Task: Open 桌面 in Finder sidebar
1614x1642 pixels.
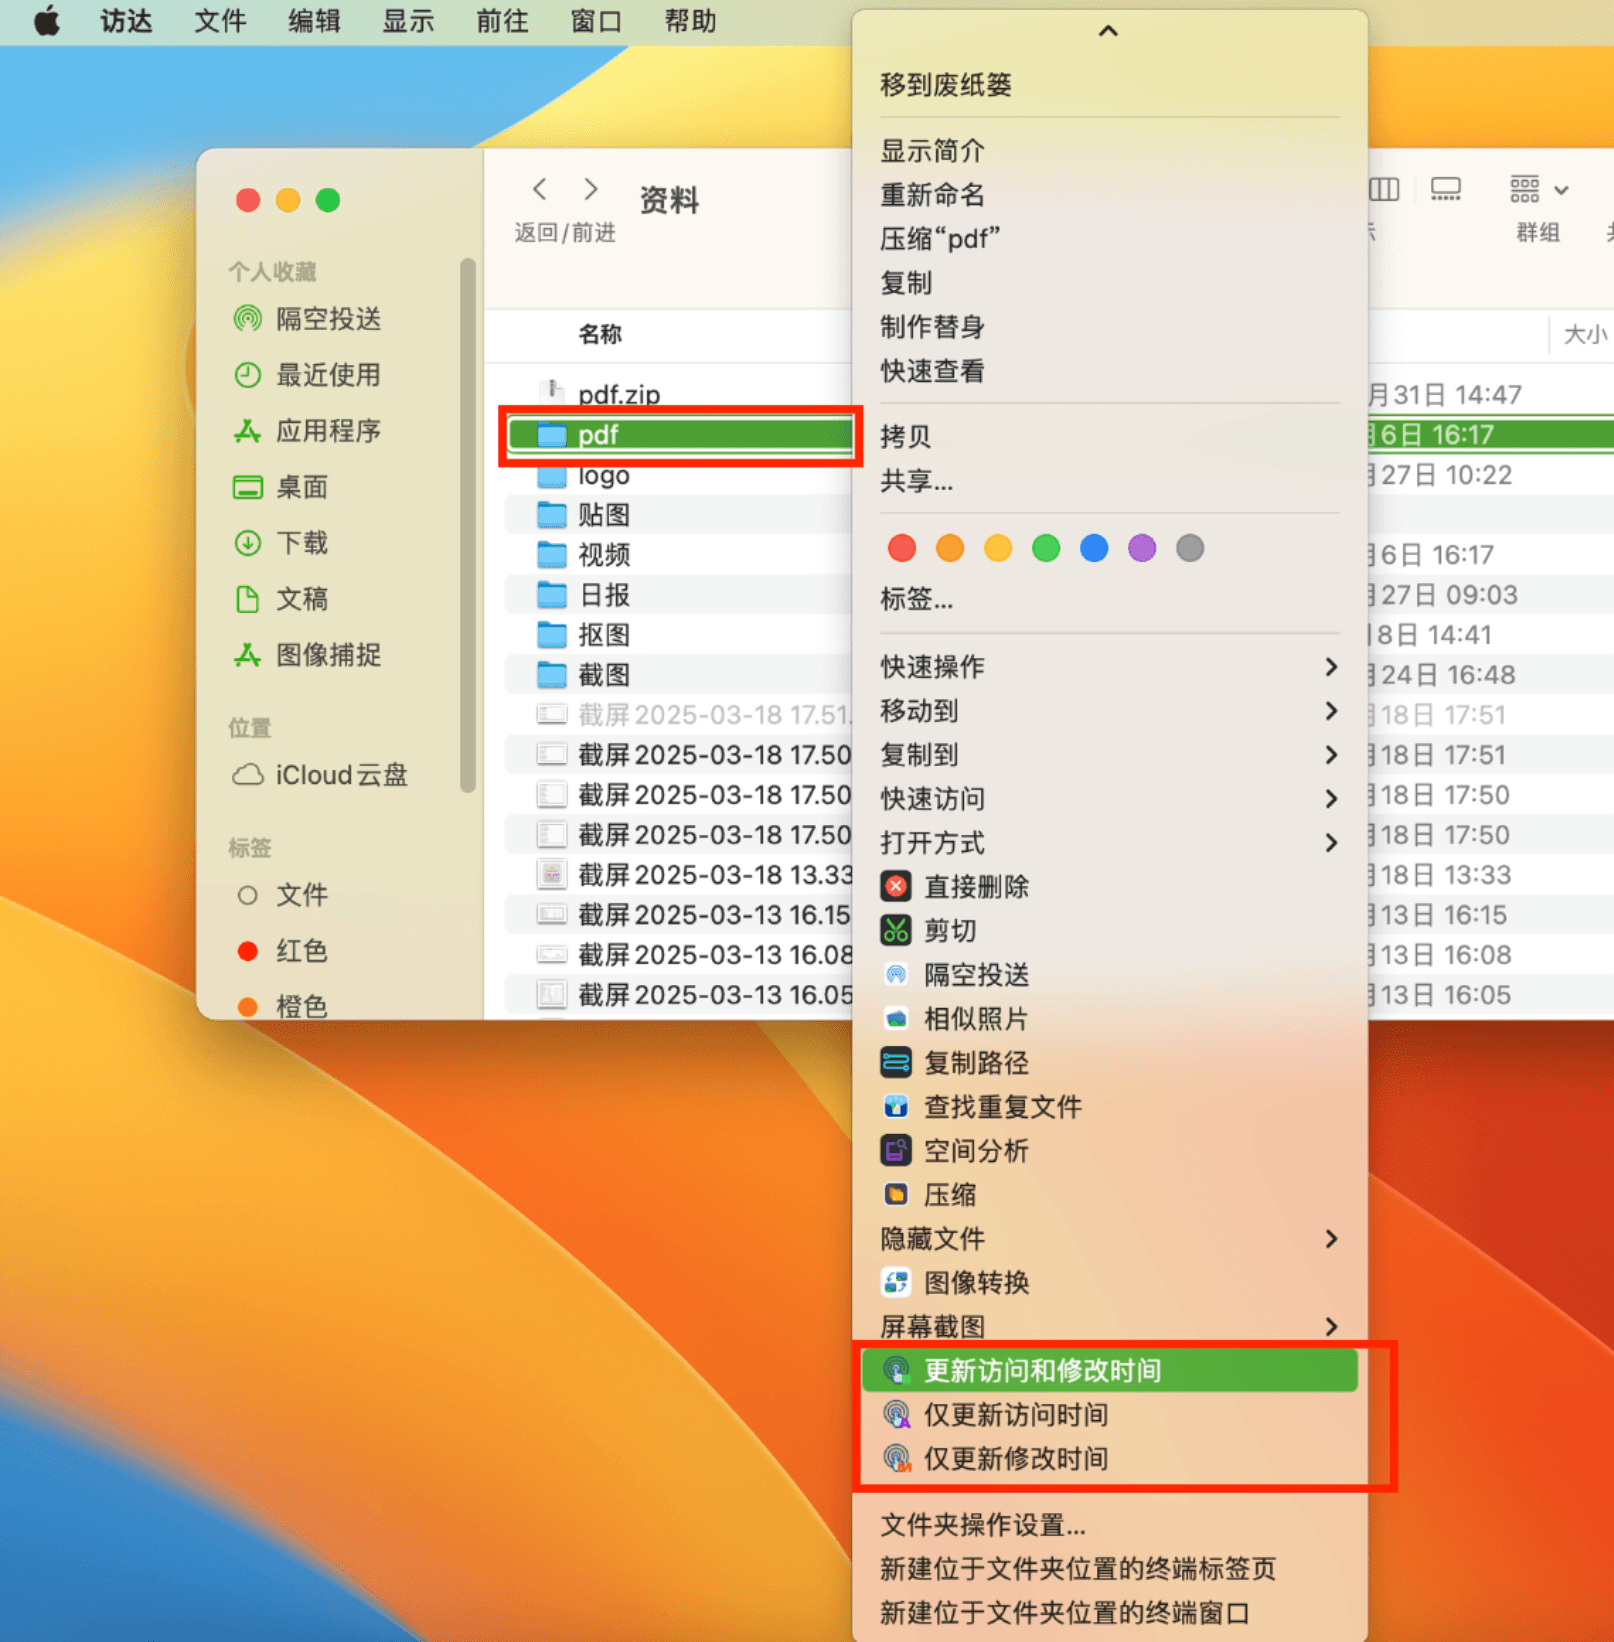Action: point(281,487)
